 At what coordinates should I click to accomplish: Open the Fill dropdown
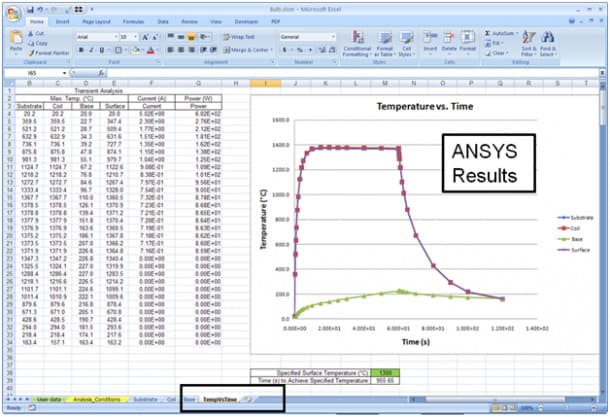coord(494,43)
